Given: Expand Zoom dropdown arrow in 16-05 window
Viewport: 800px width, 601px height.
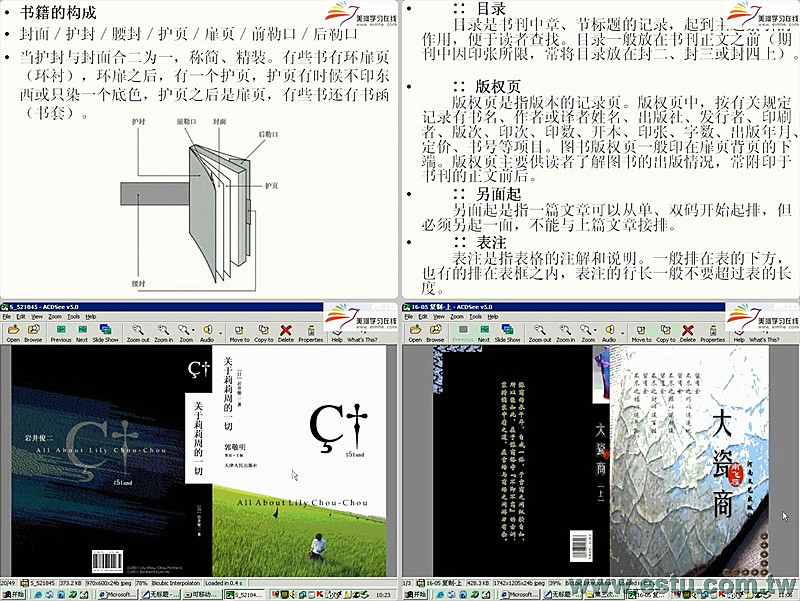Looking at the screenshot, I should tap(595, 331).
